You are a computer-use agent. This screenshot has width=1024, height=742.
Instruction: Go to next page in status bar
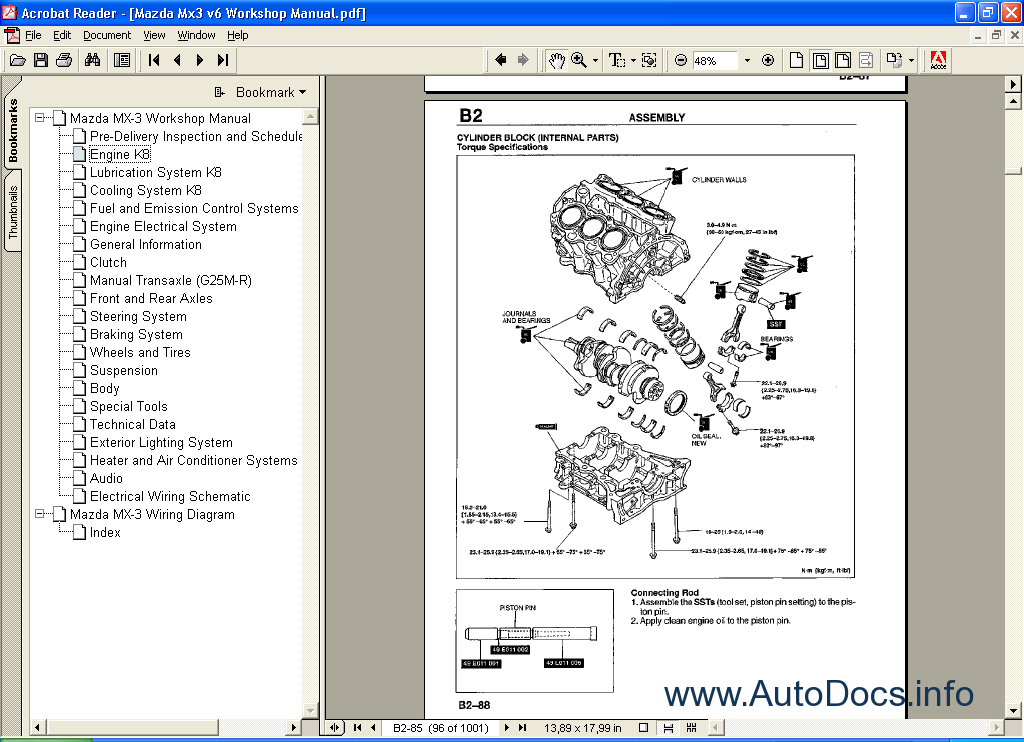point(507,728)
